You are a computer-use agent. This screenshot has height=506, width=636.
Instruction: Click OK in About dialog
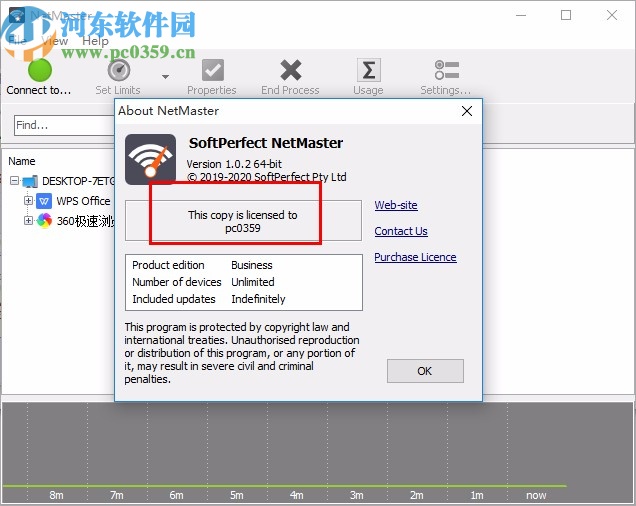pyautogui.click(x=425, y=371)
